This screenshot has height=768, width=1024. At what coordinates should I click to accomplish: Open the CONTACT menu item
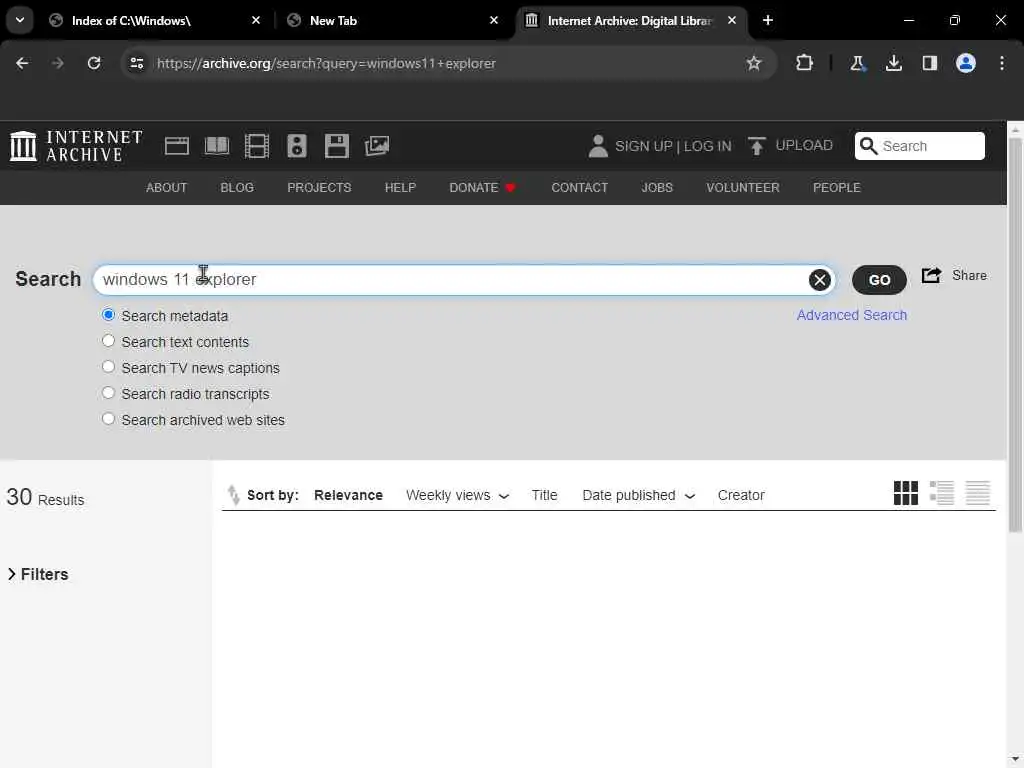(x=579, y=187)
